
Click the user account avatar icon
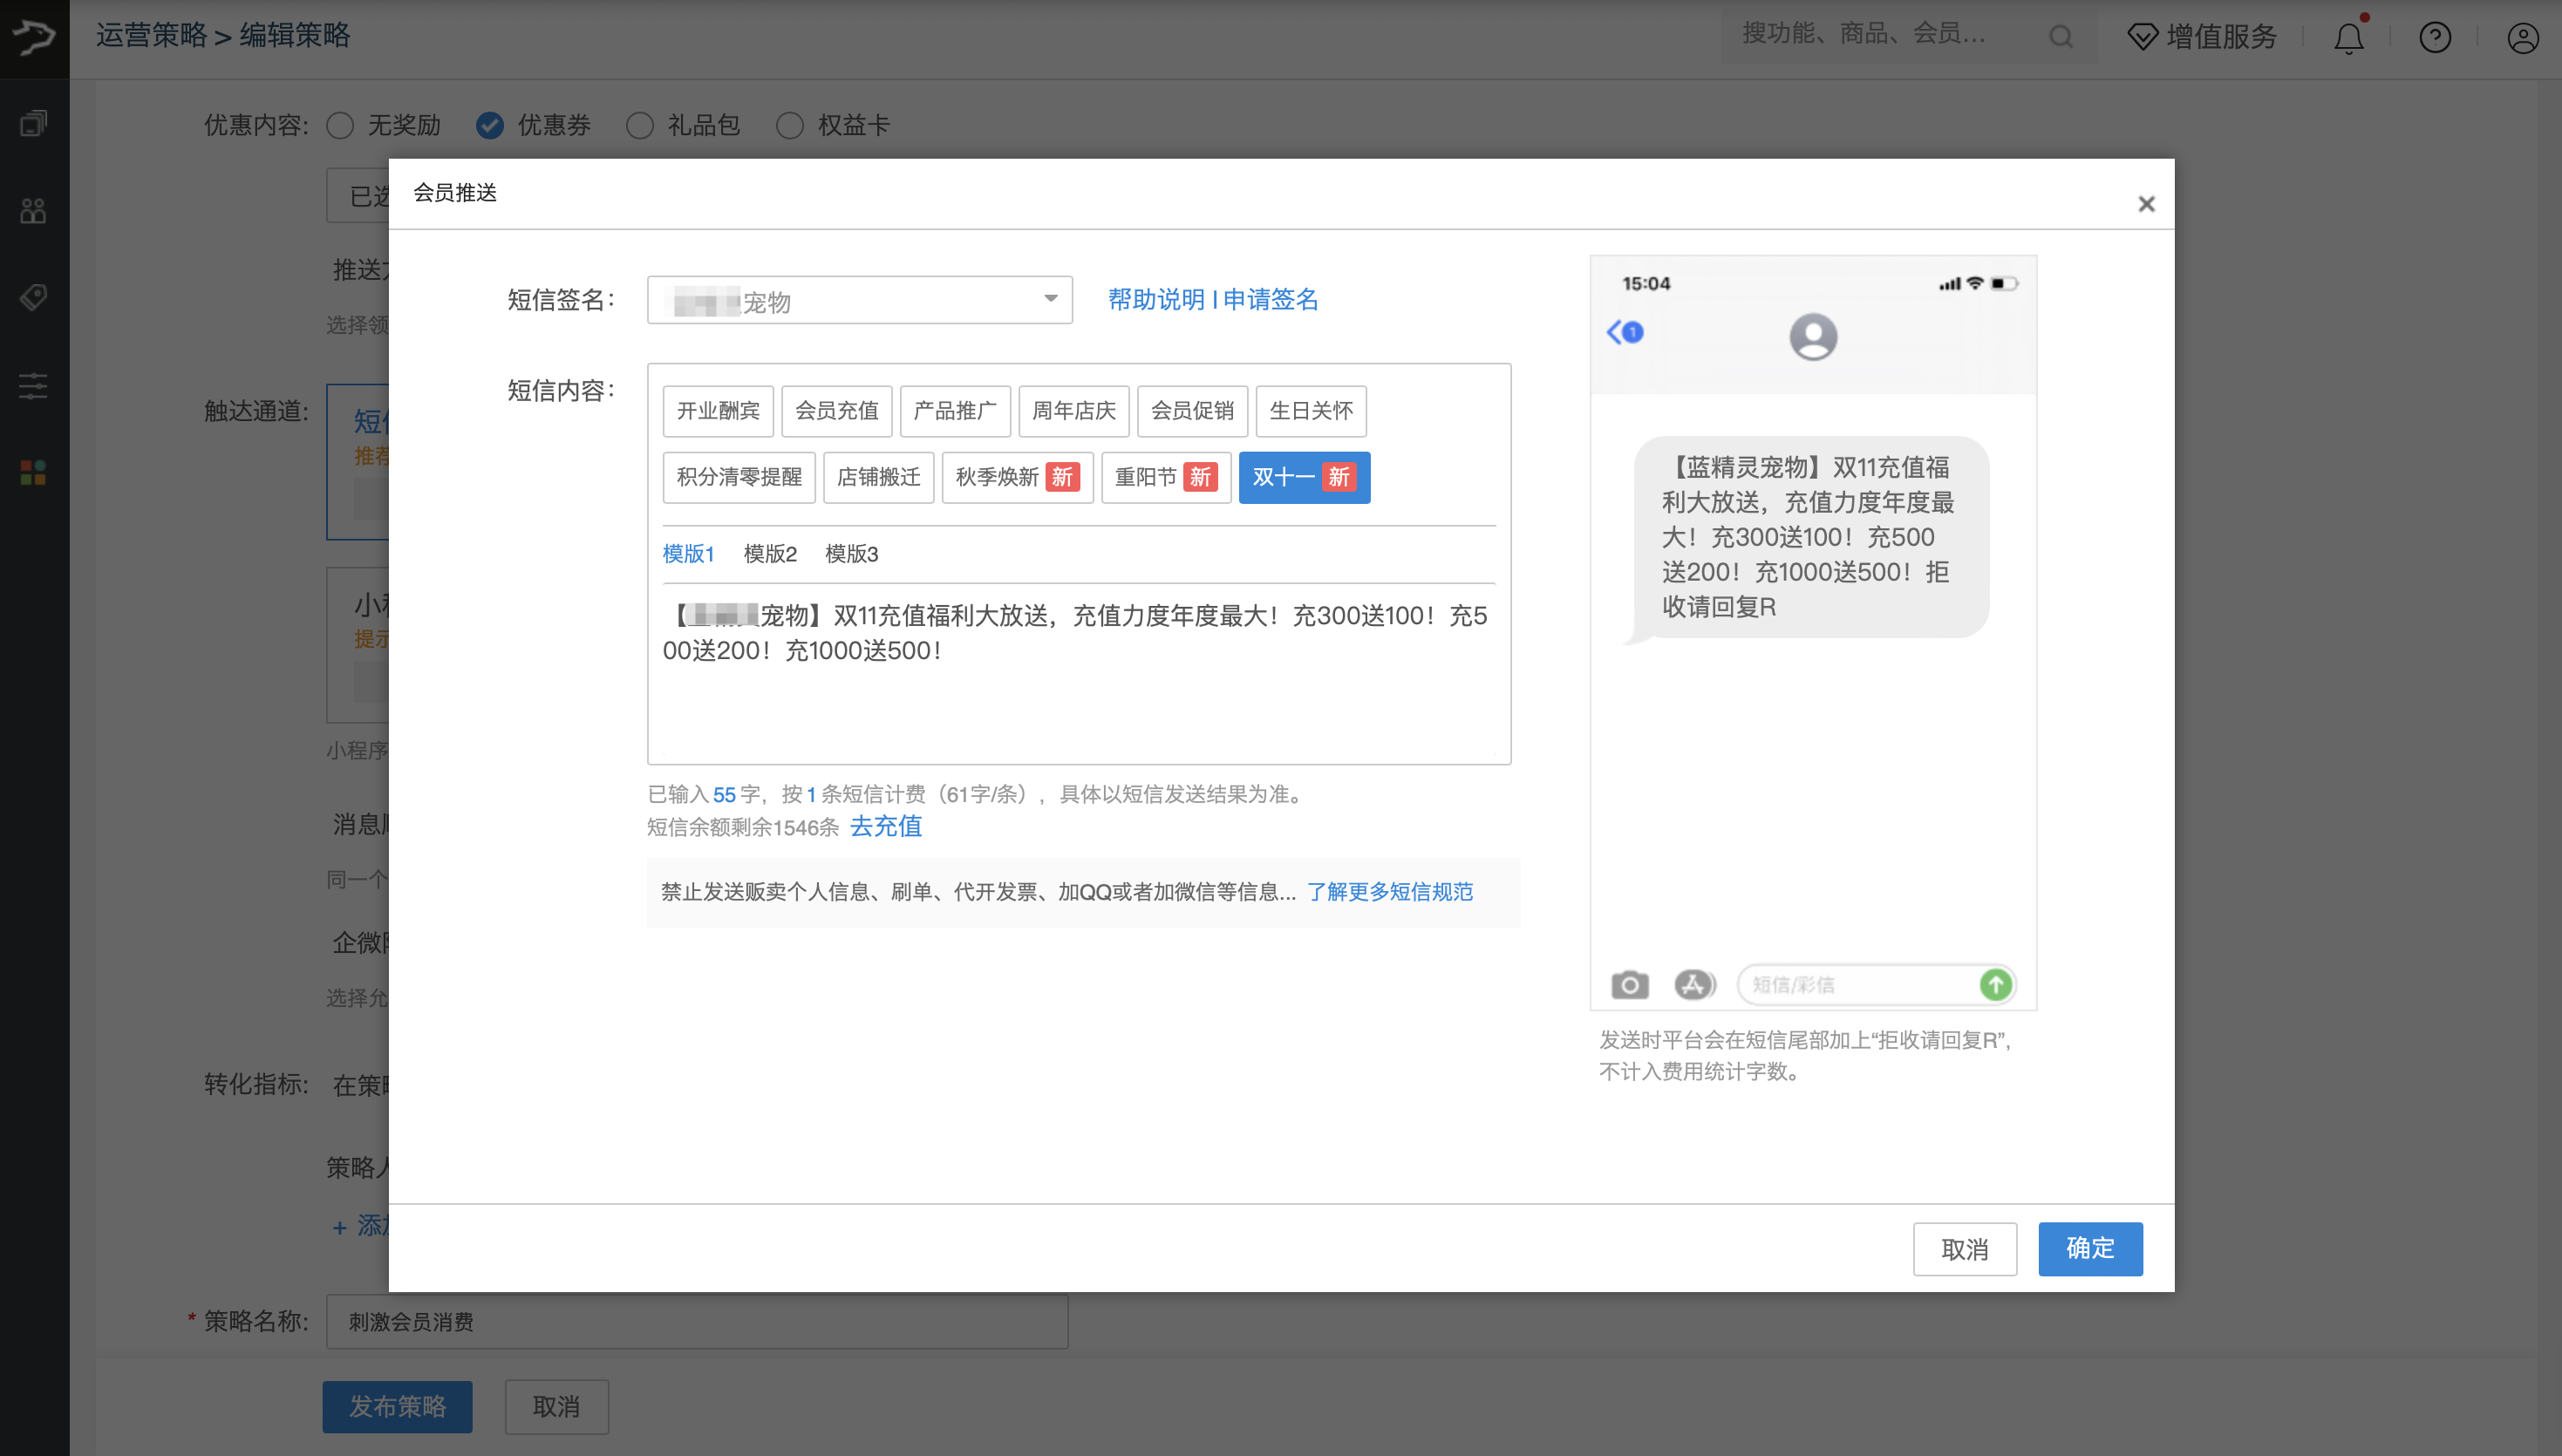pyautogui.click(x=2522, y=38)
